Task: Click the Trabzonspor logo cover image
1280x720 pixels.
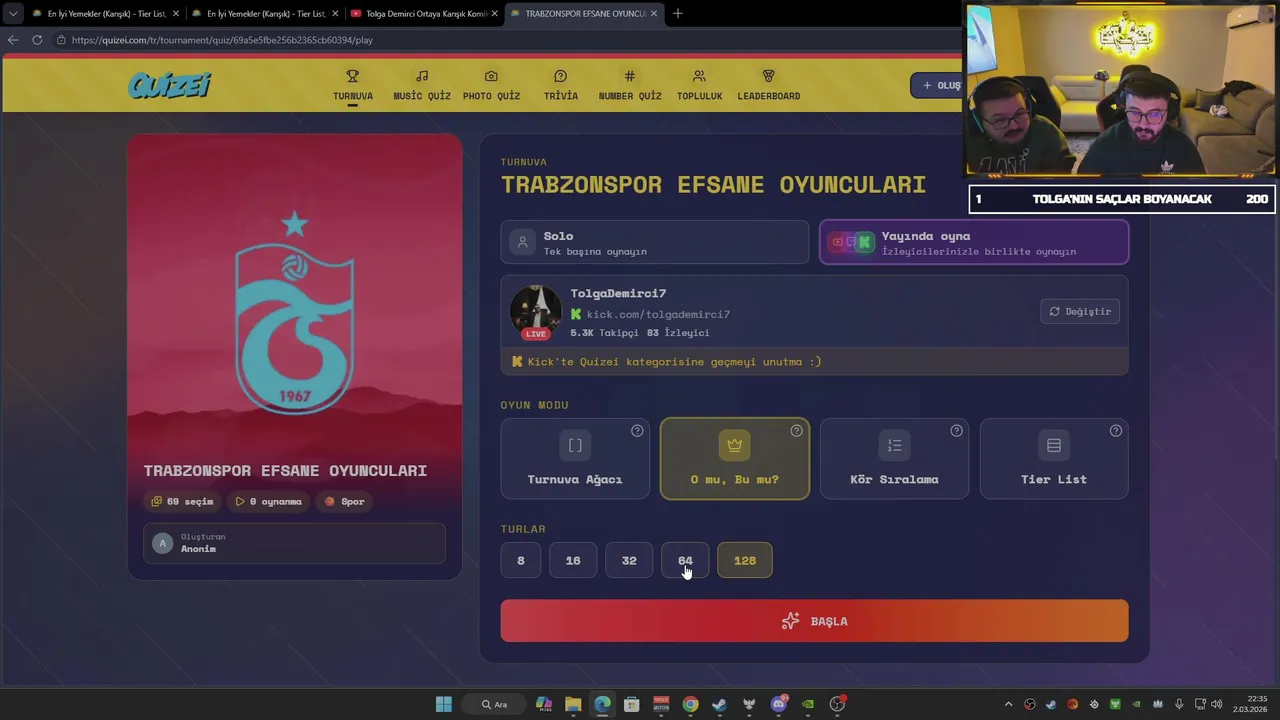Action: pos(295,312)
